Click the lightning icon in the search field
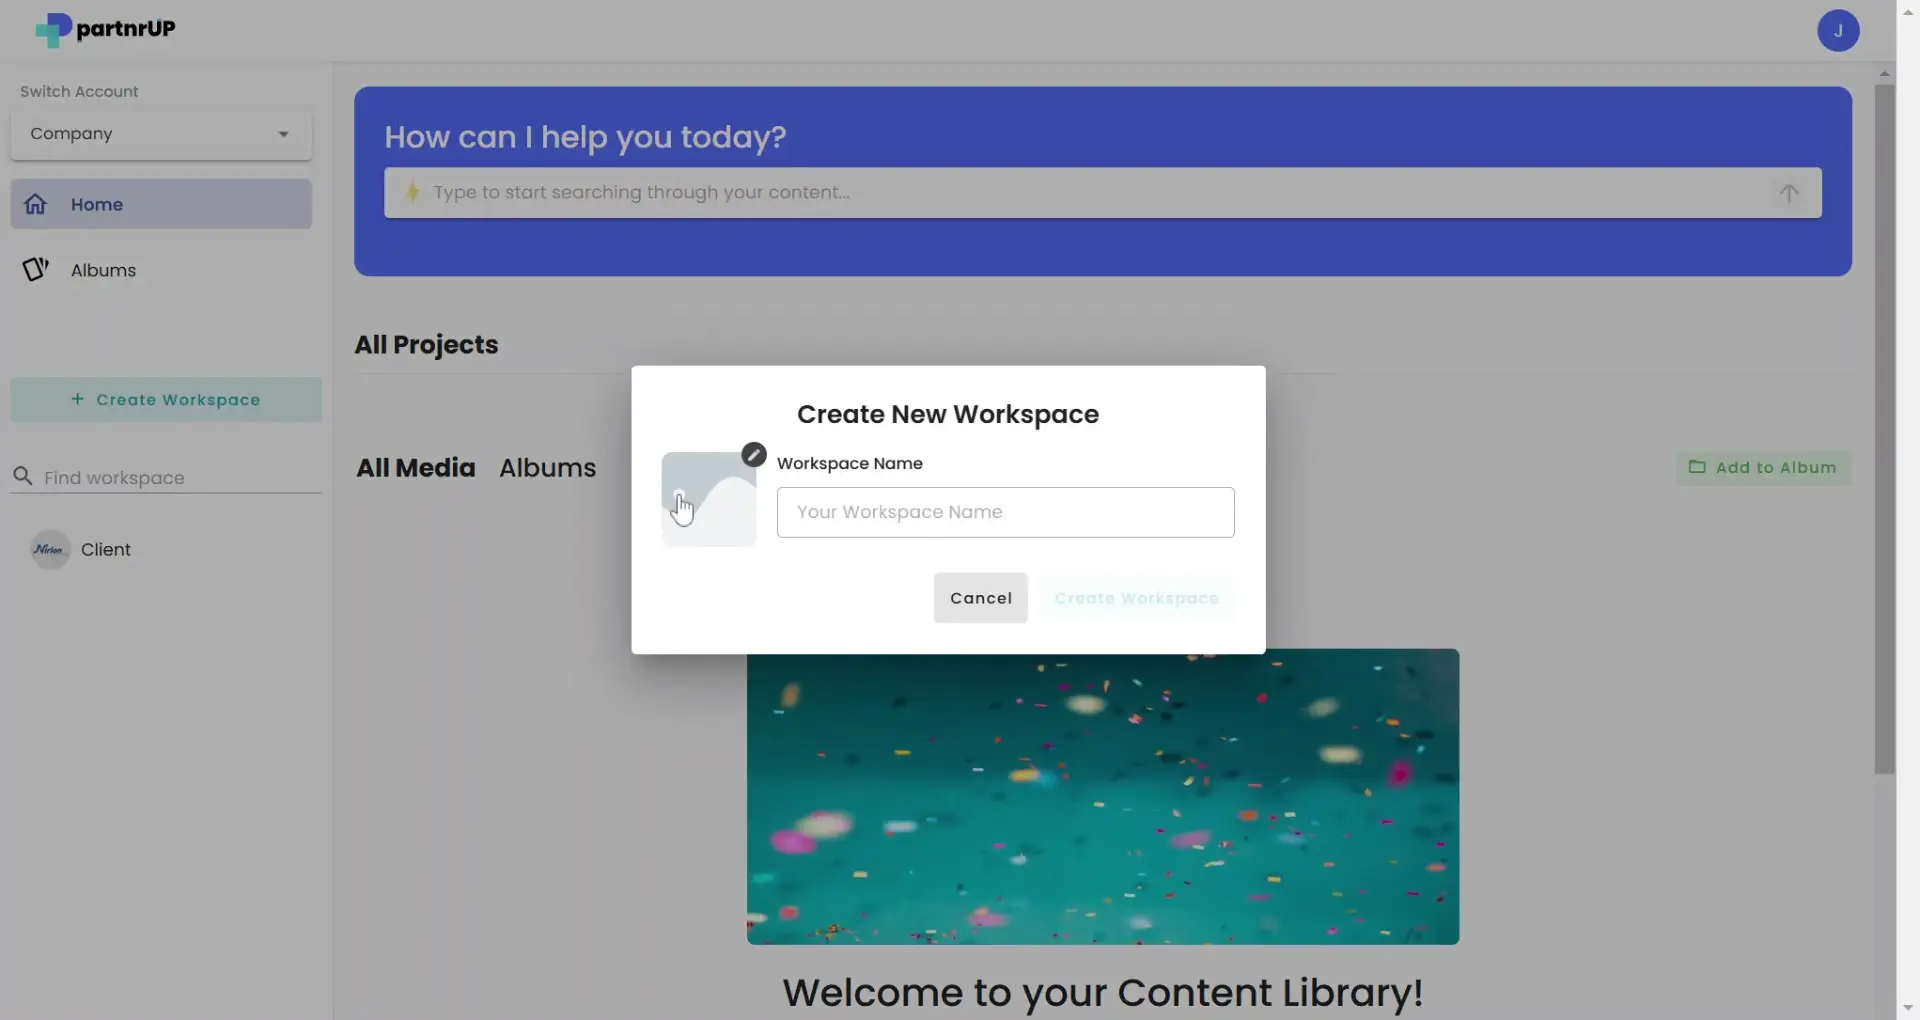Viewport: 1920px width, 1020px height. [413, 193]
